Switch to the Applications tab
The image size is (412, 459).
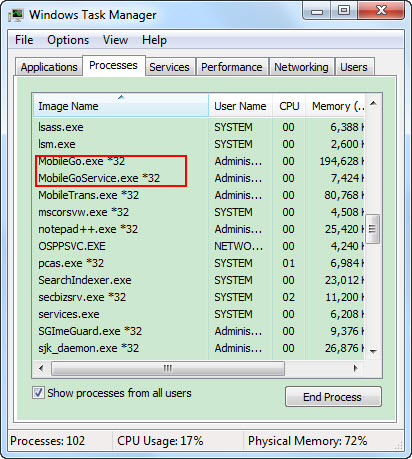click(49, 67)
